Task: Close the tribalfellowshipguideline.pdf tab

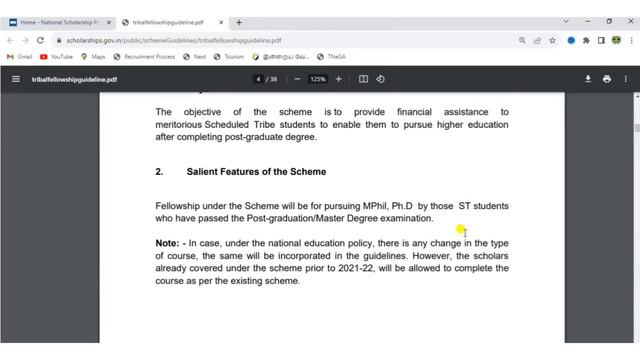Action: 221,22
